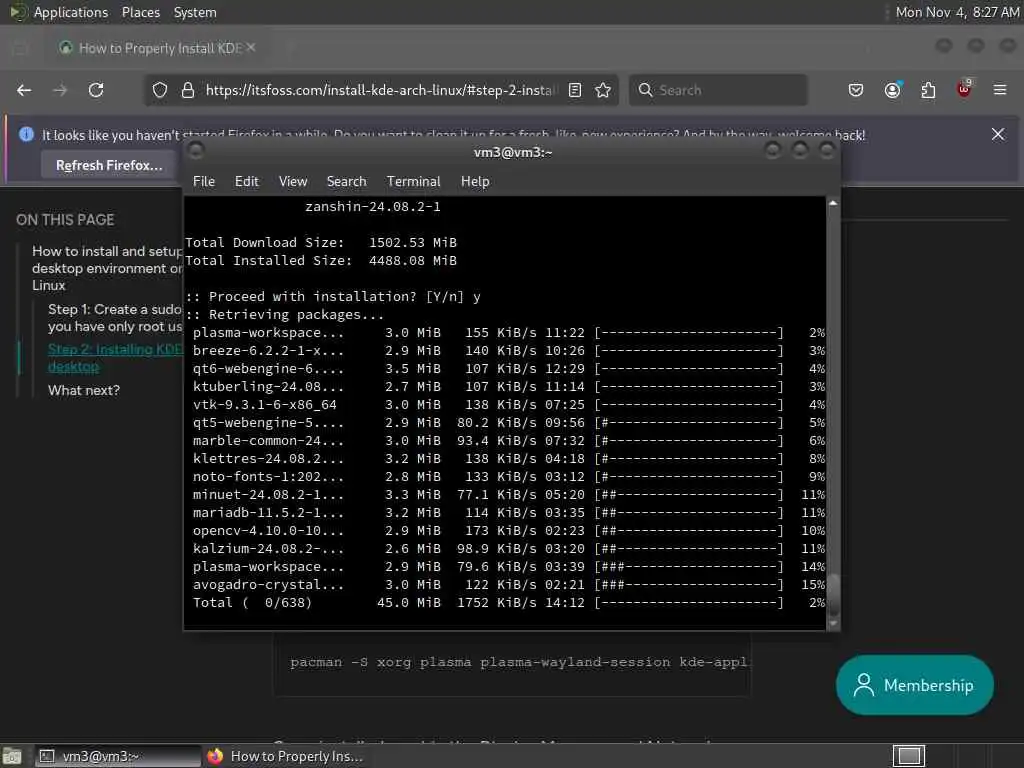This screenshot has height=768, width=1024.
Task: Click the 'noto-fonts-1:202...' download row
Action: click(508, 477)
